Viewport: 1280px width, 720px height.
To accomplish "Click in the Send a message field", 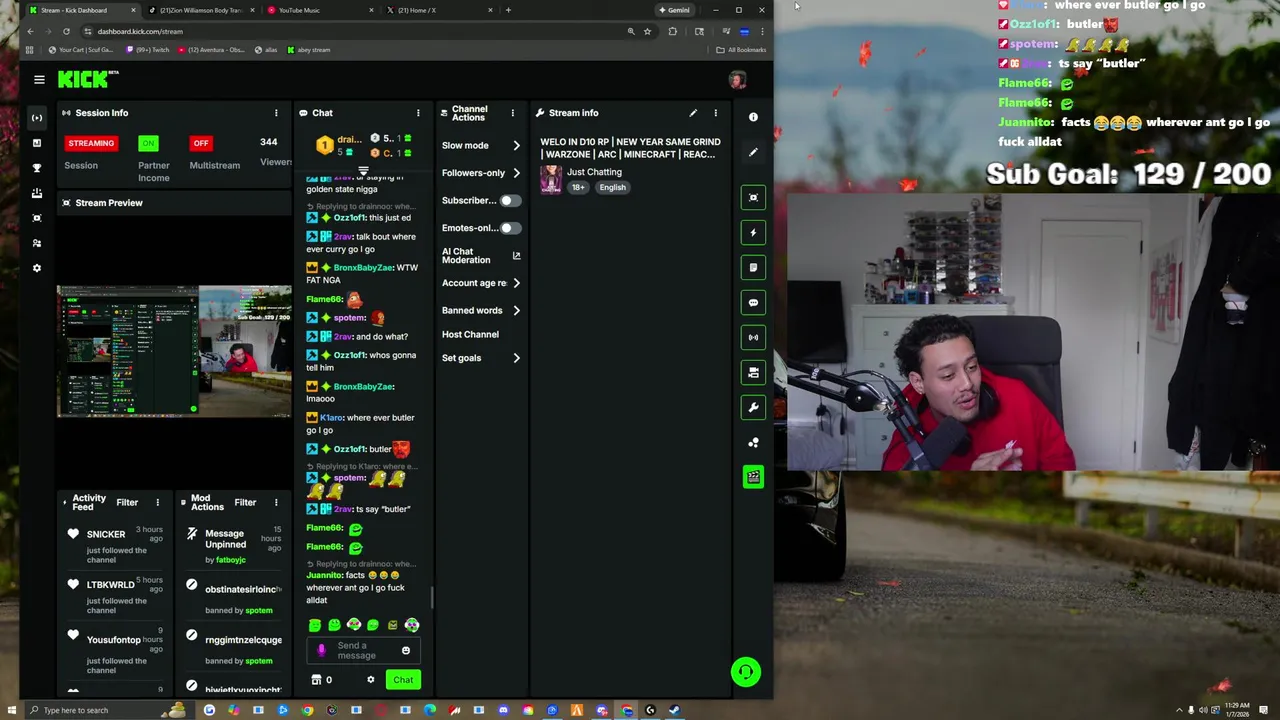I will (364, 651).
